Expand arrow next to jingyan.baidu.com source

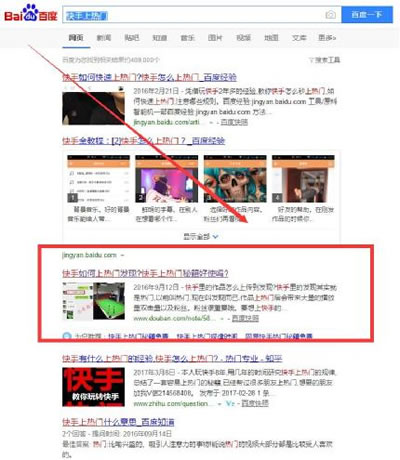pyautogui.click(x=122, y=255)
